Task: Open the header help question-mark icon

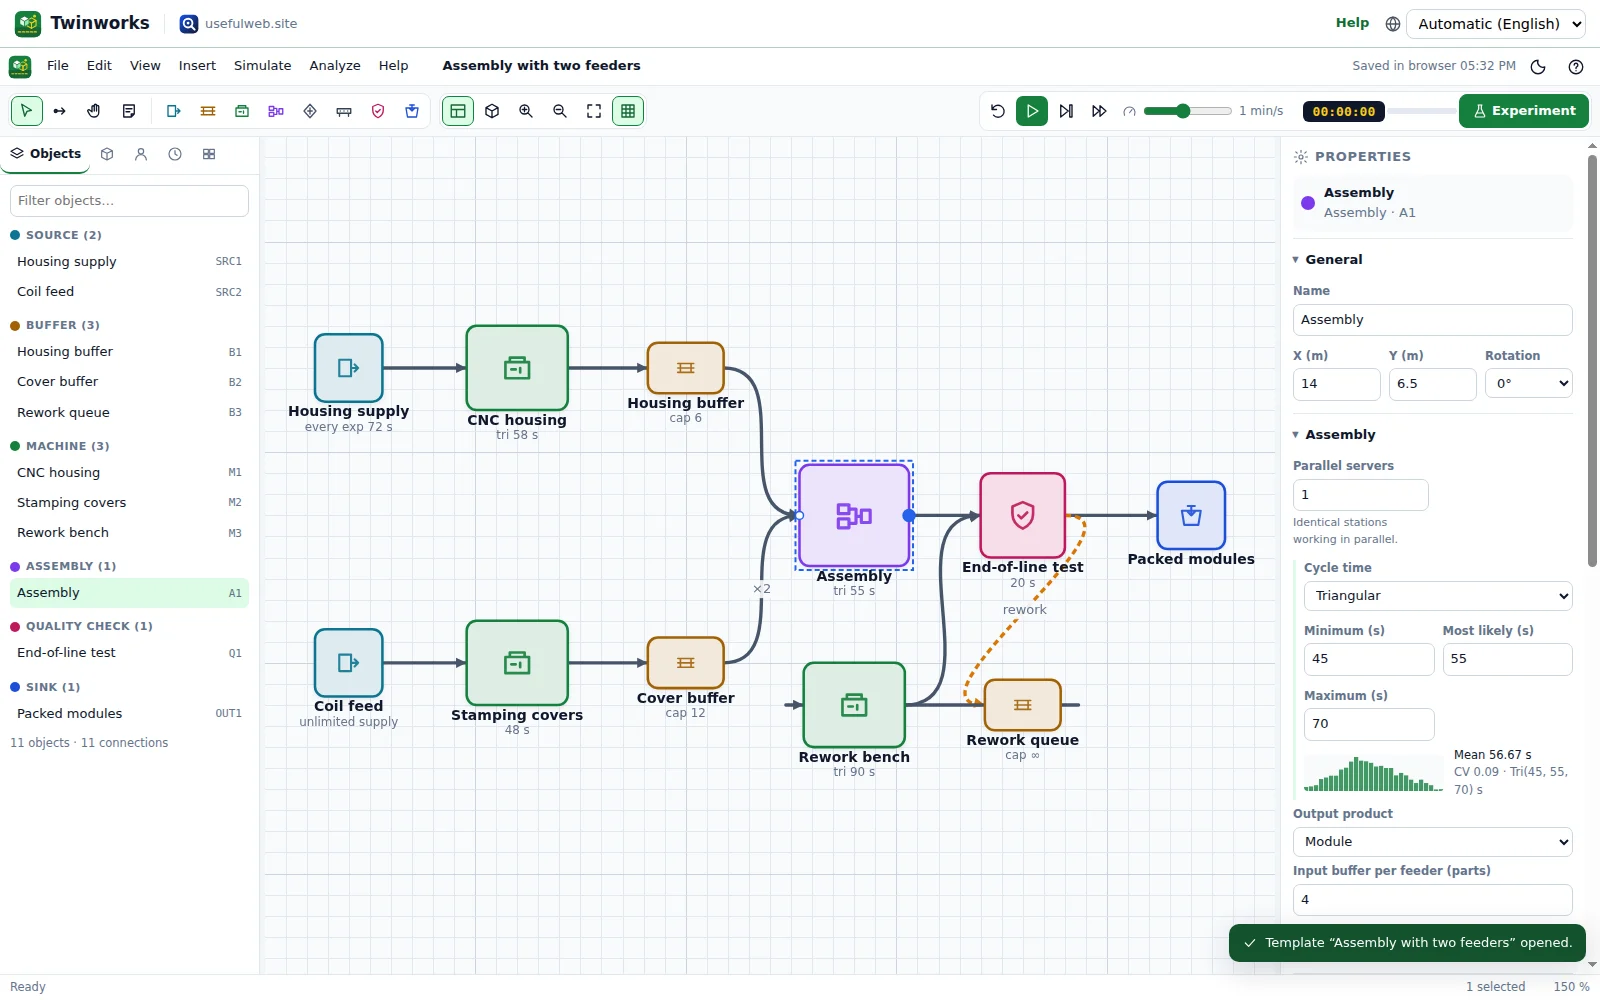Action: (1576, 67)
